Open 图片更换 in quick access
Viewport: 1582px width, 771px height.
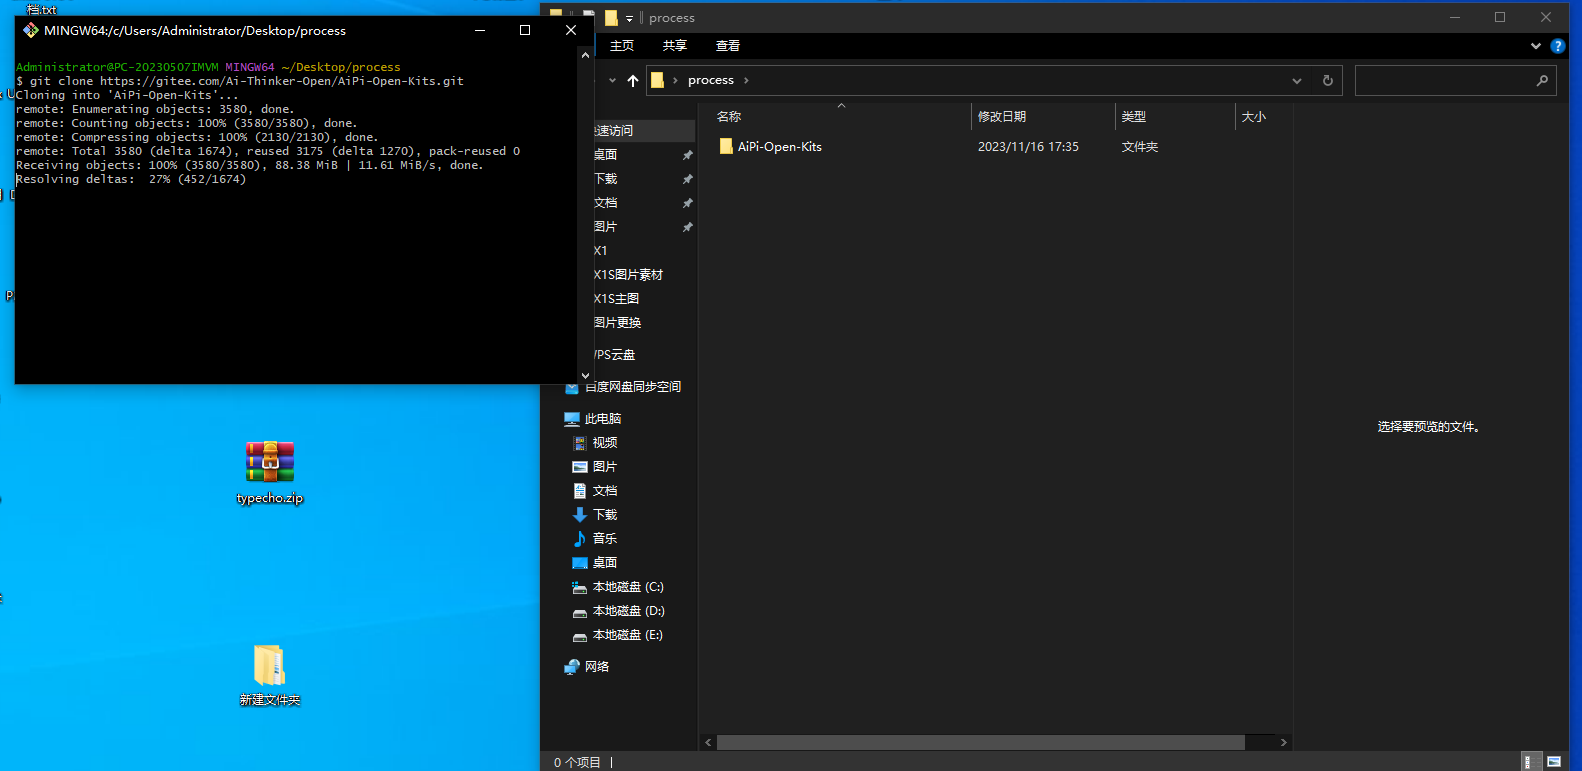pos(617,323)
